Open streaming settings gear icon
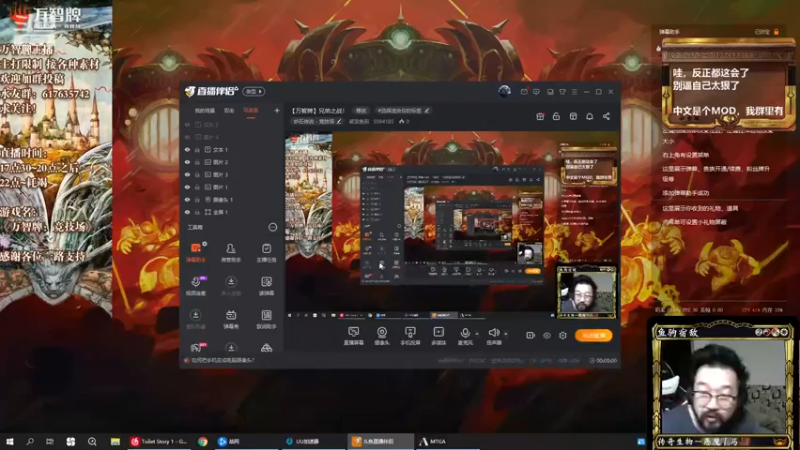800x450 pixels. point(563,335)
